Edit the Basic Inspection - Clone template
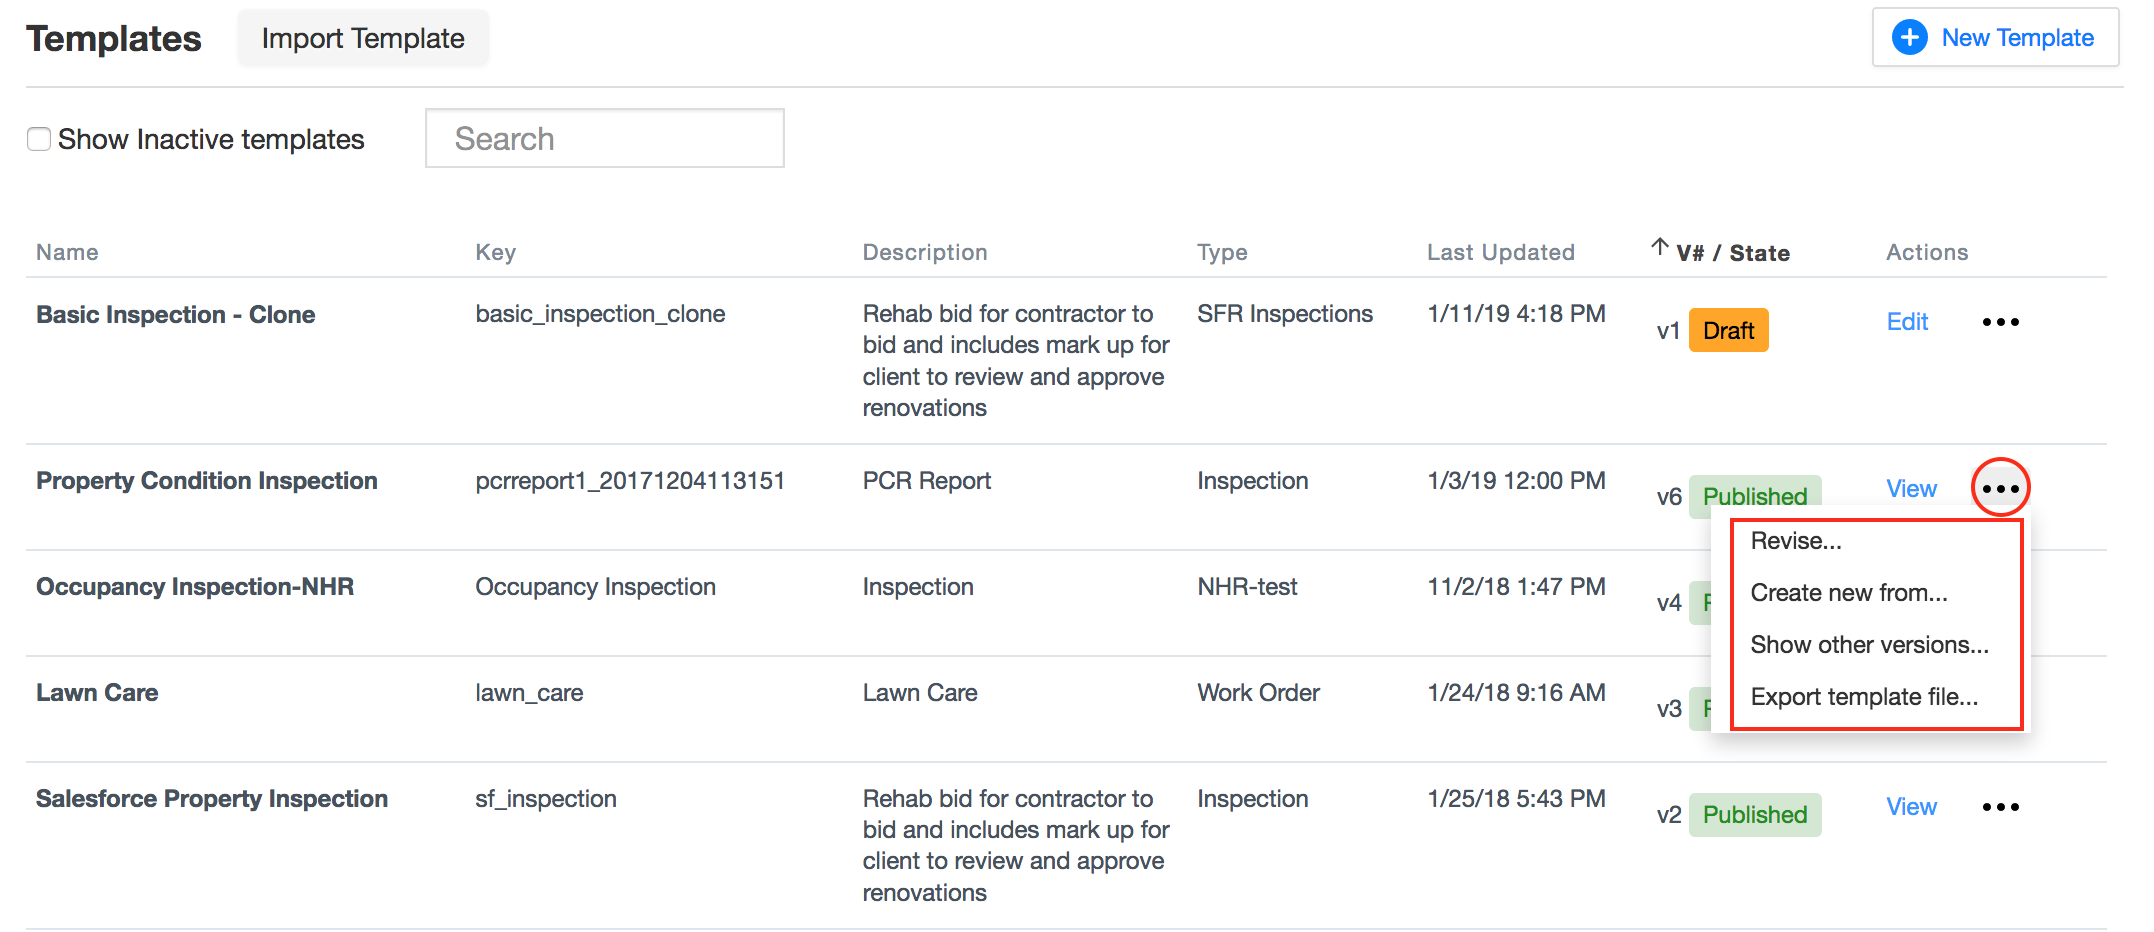 1906,321
